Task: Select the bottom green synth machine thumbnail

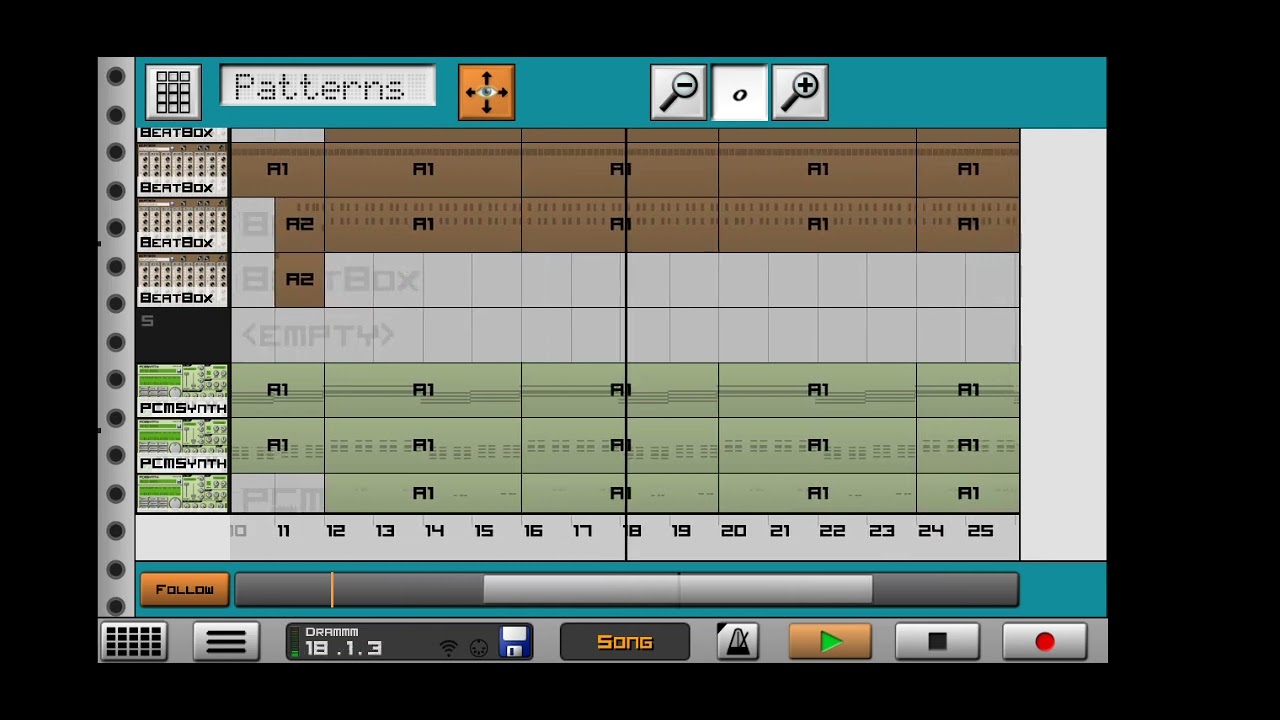Action: [x=182, y=493]
